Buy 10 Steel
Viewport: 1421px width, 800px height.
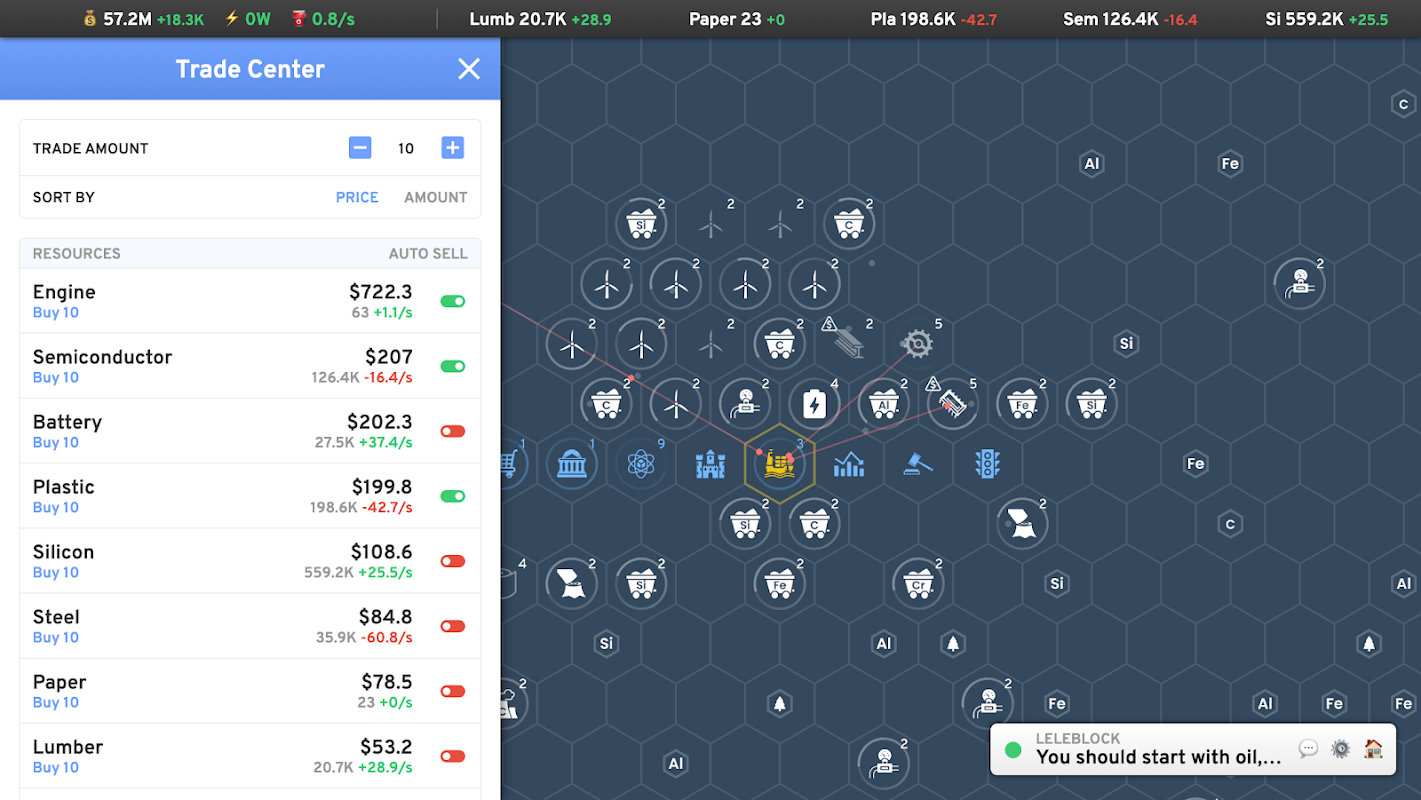tap(56, 638)
